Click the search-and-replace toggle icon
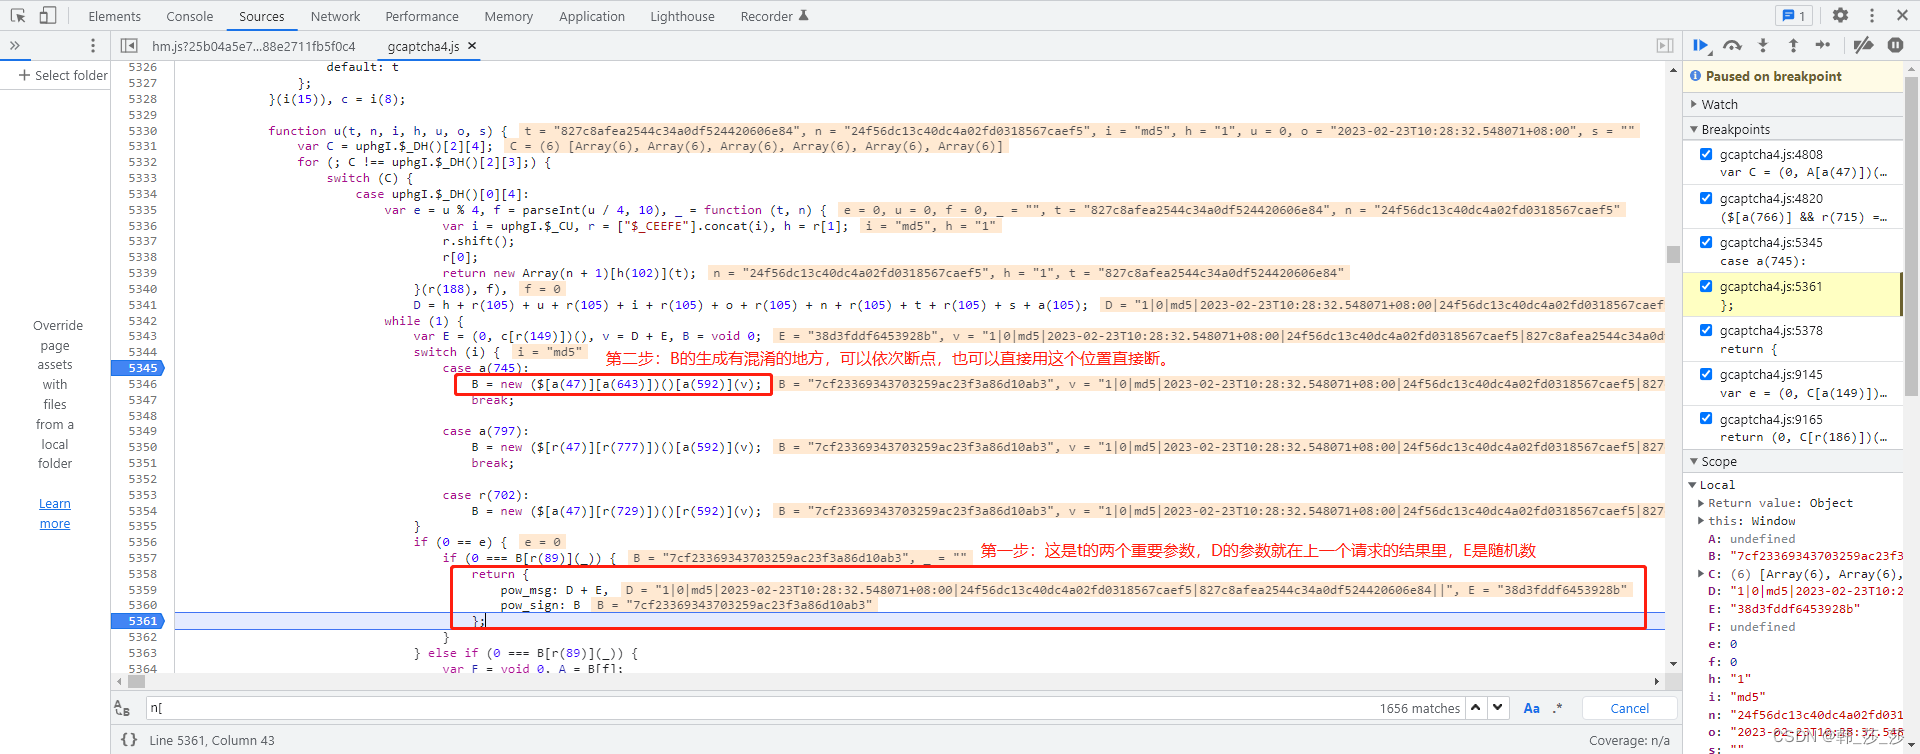The image size is (1920, 754). (122, 708)
